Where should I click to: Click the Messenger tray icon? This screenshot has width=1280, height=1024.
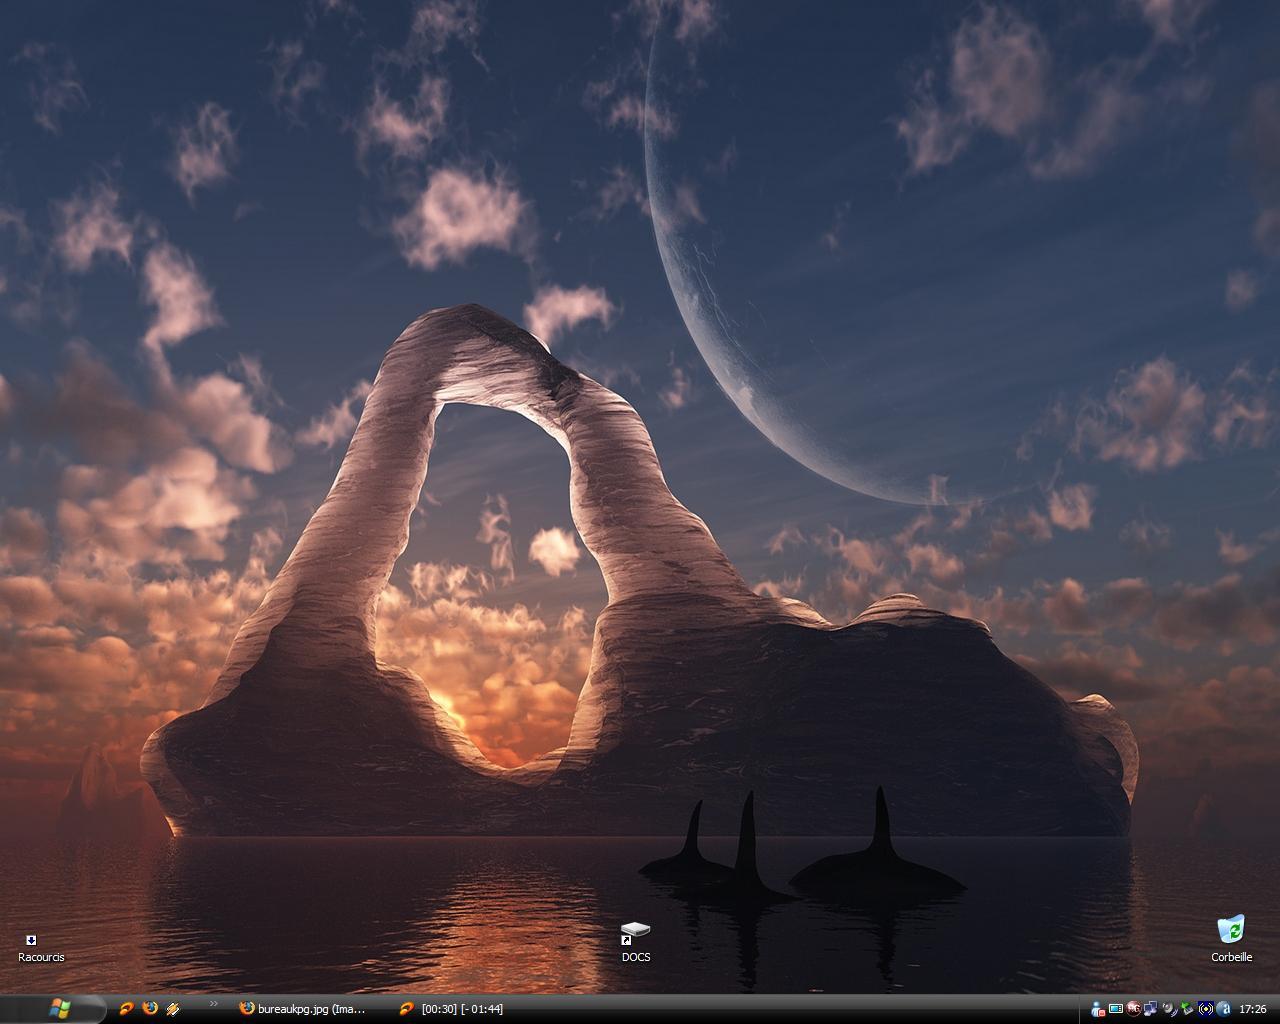[1098, 1010]
